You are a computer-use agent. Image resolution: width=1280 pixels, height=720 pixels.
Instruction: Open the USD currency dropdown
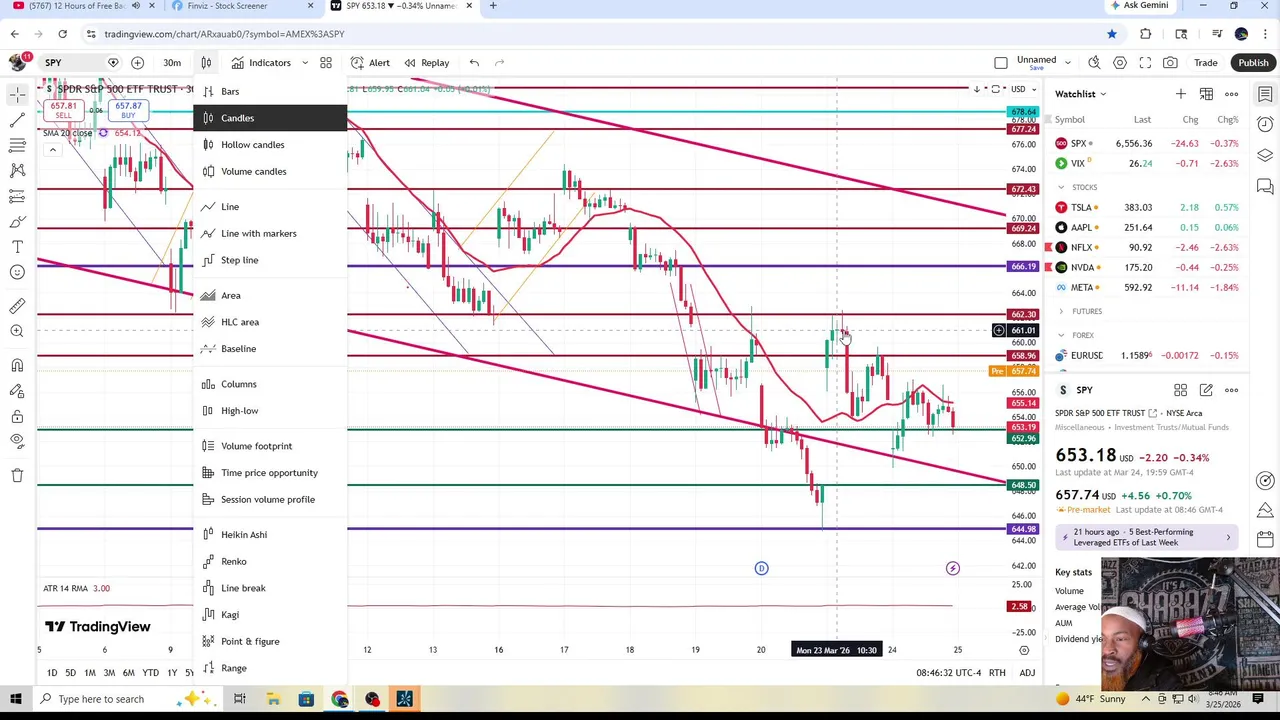click(1023, 89)
